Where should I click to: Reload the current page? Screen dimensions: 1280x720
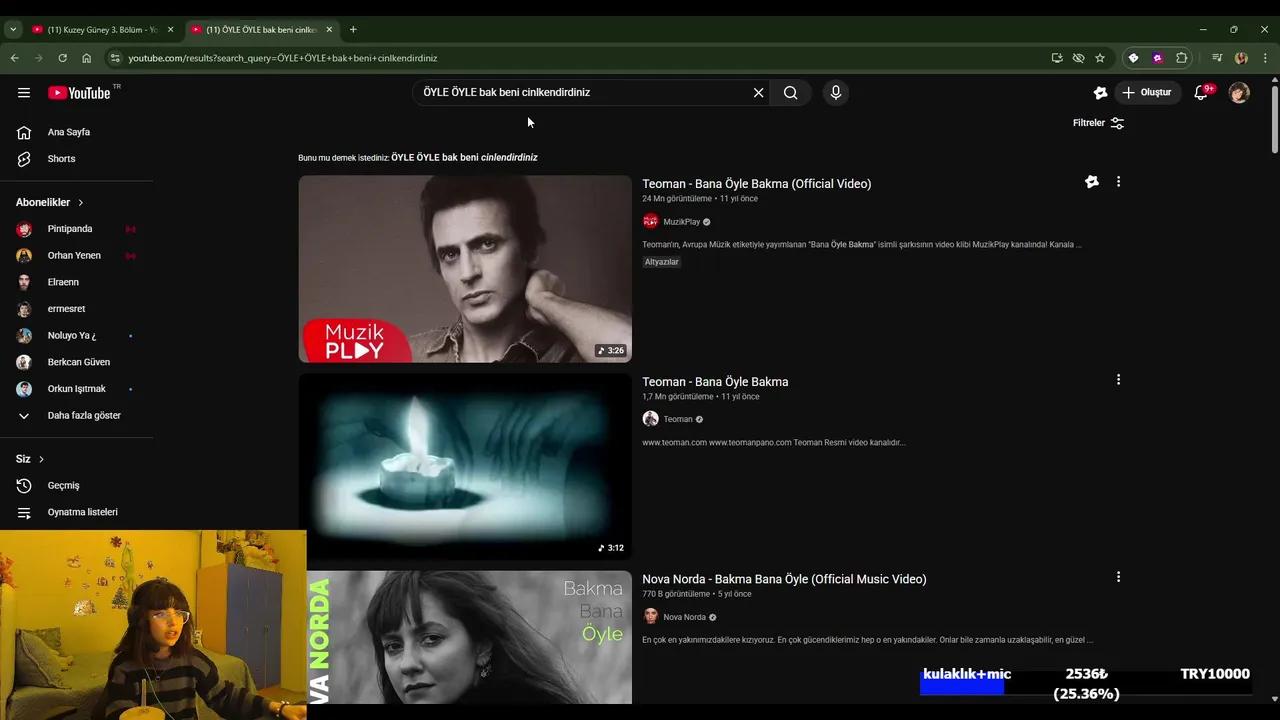point(62,58)
